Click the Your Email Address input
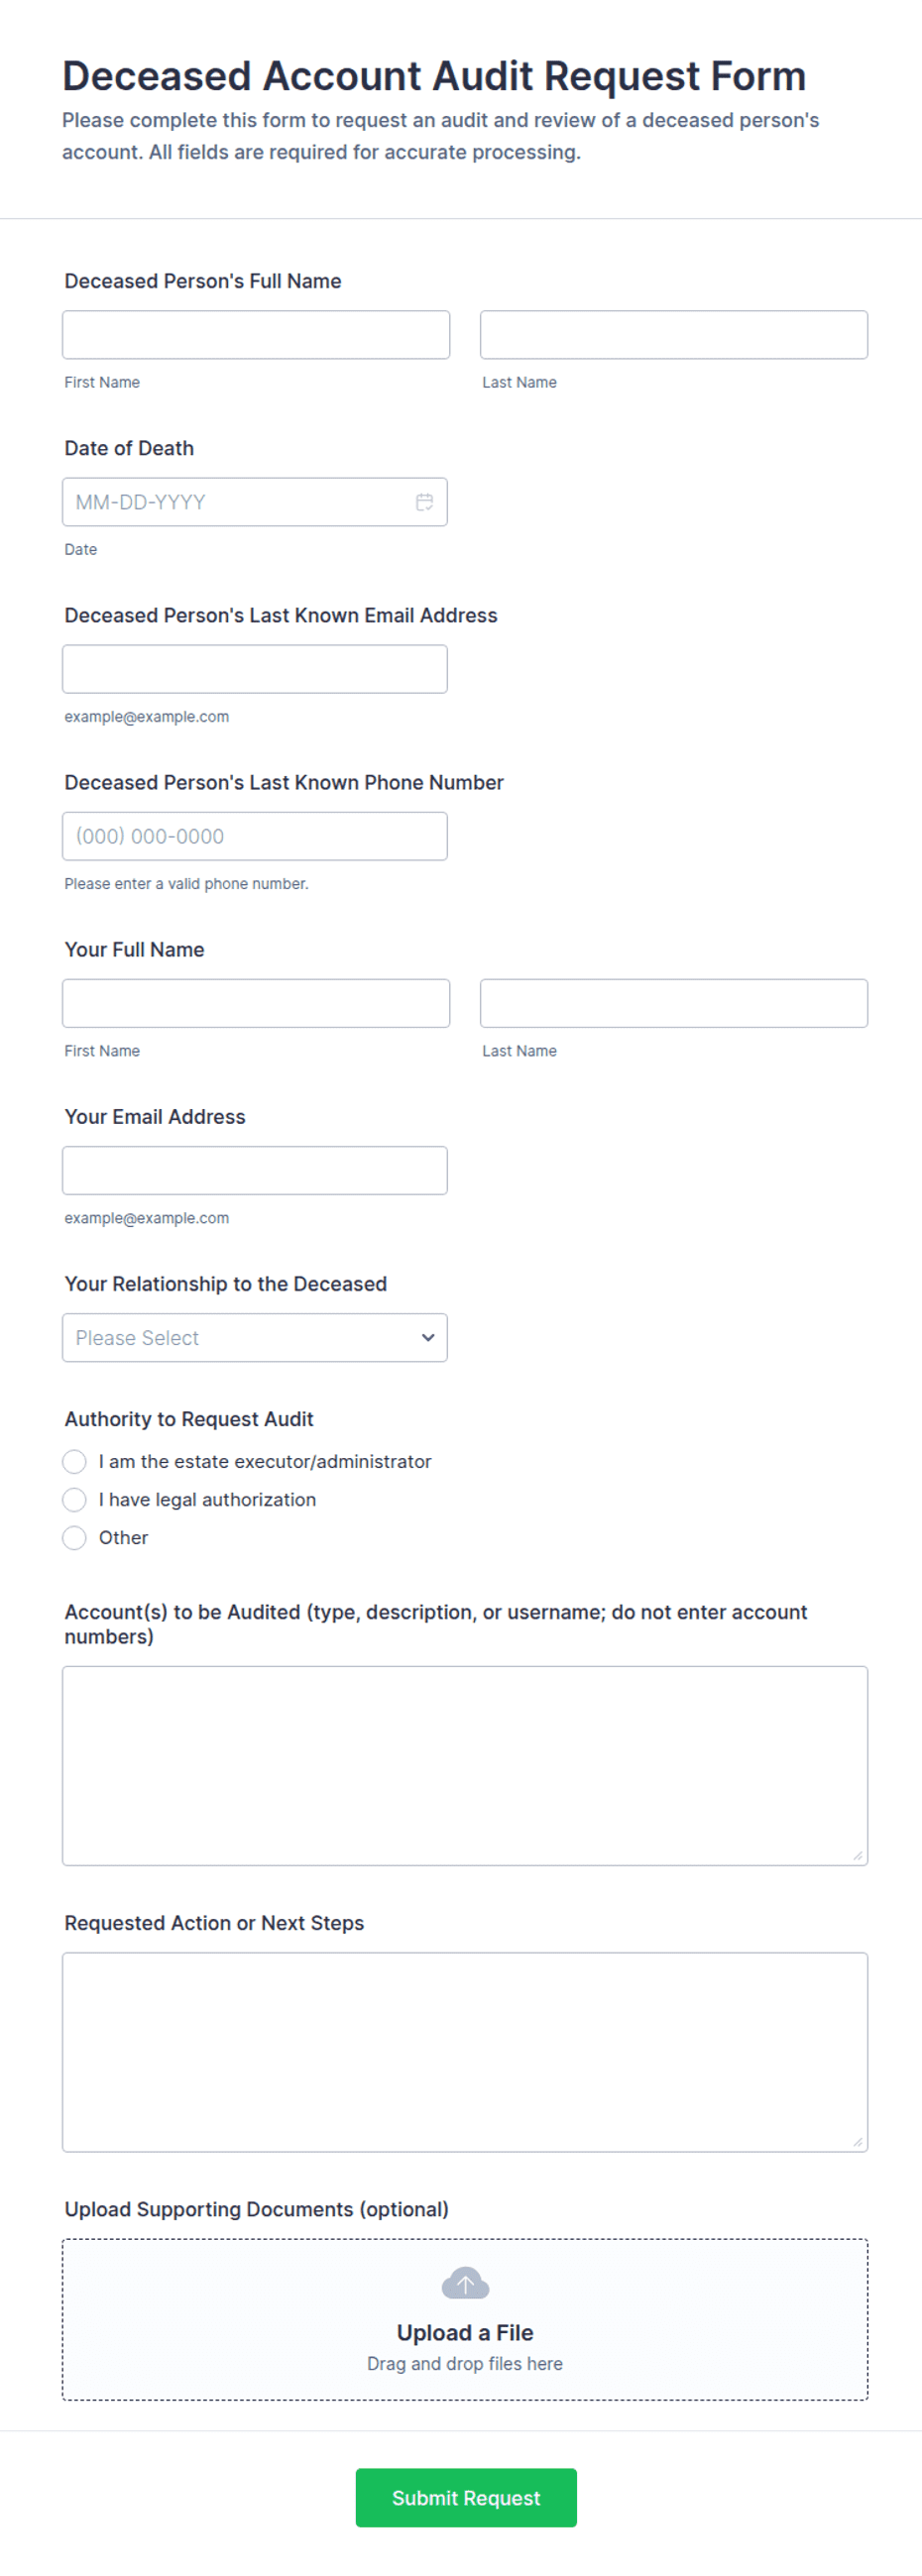The image size is (922, 2576). pos(255,1170)
